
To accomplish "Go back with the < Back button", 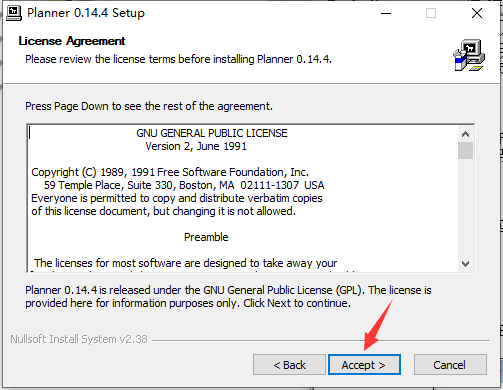I will point(289,365).
